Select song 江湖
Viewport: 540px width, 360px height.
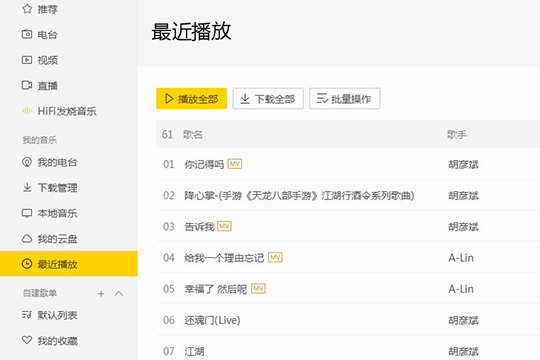(x=194, y=351)
